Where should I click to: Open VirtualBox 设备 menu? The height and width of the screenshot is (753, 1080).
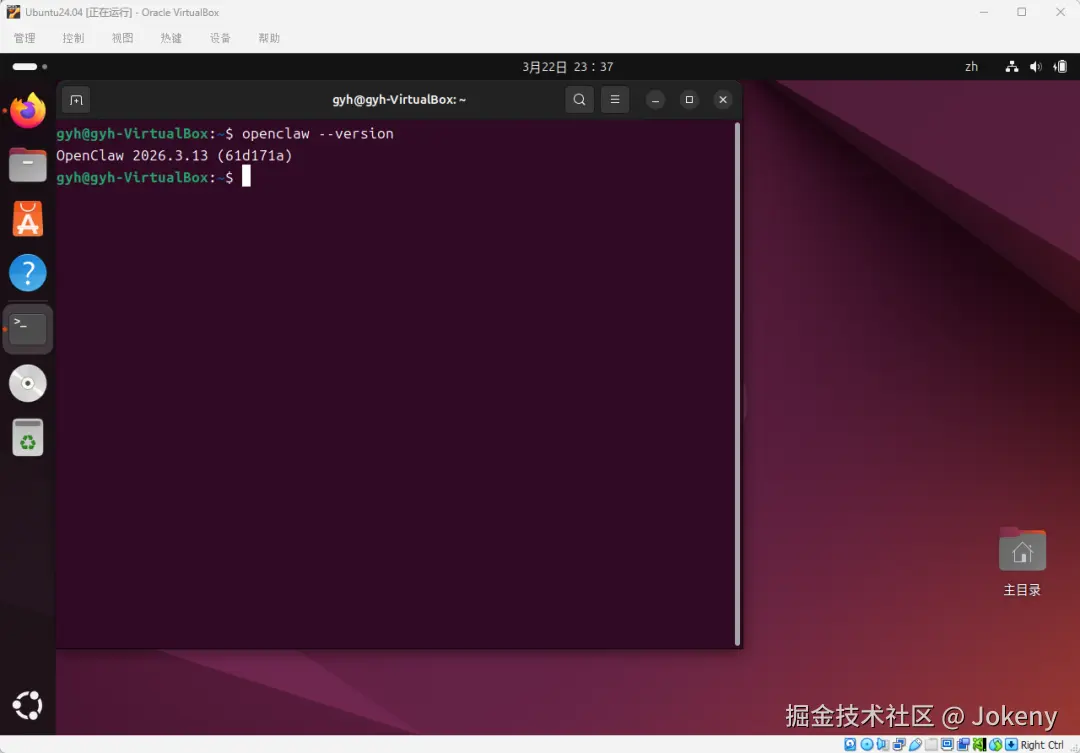[220, 38]
